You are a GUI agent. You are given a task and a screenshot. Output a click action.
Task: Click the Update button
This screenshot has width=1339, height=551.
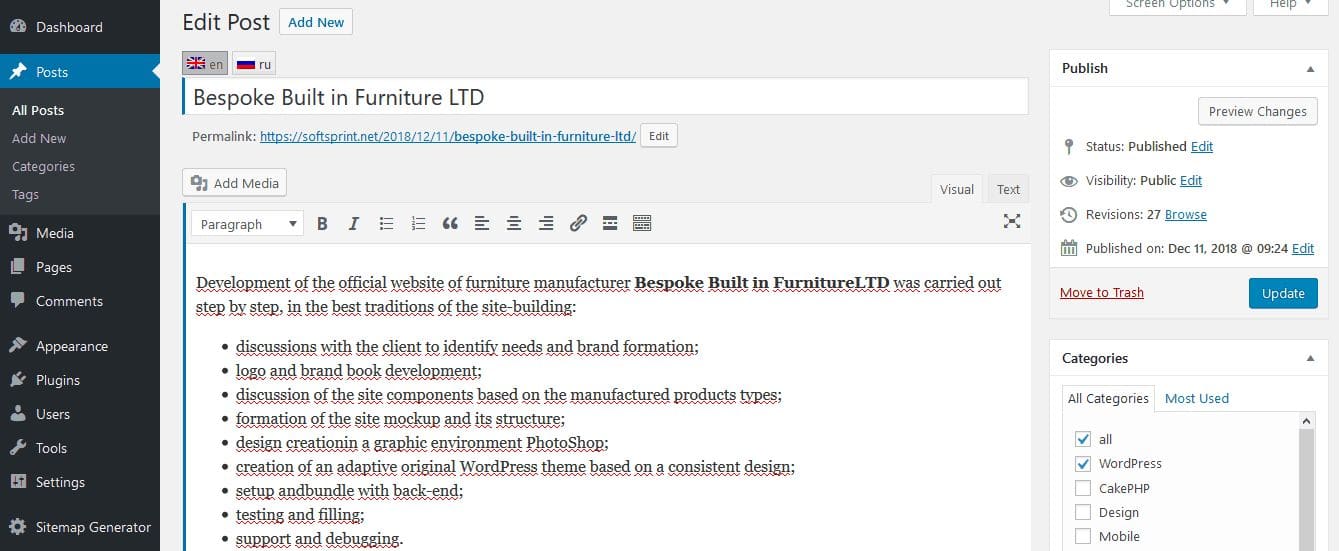tap(1283, 293)
